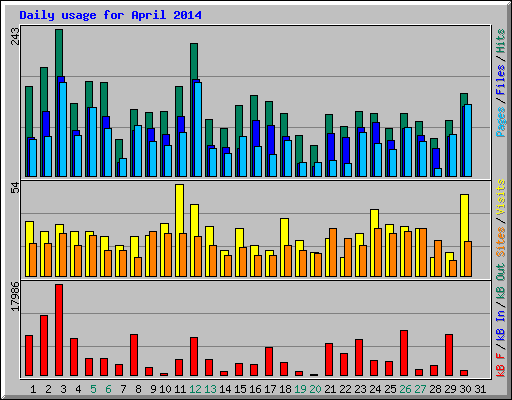Select day label 30 on the x-axis
This screenshot has height=400, width=512.
point(465,389)
